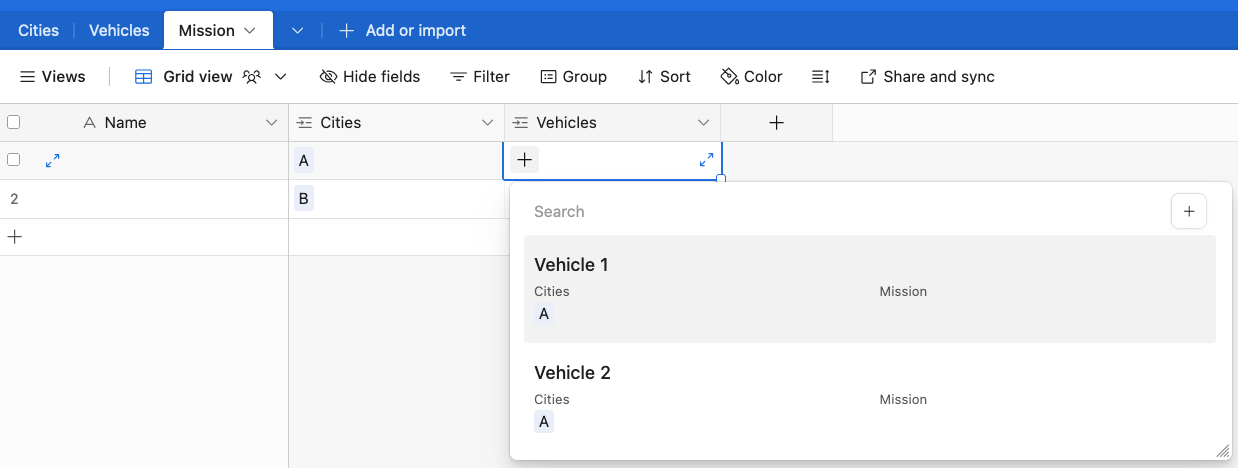Open the Mission tab dropdown chevron

coord(251,31)
